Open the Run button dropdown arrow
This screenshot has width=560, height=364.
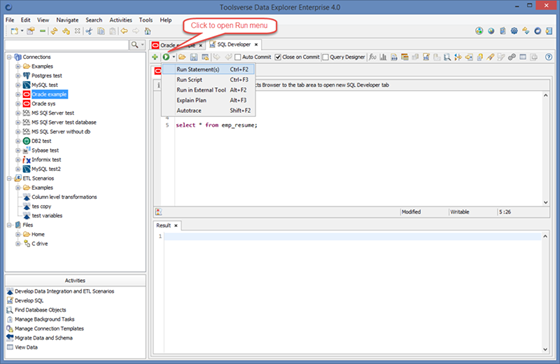[x=174, y=57]
